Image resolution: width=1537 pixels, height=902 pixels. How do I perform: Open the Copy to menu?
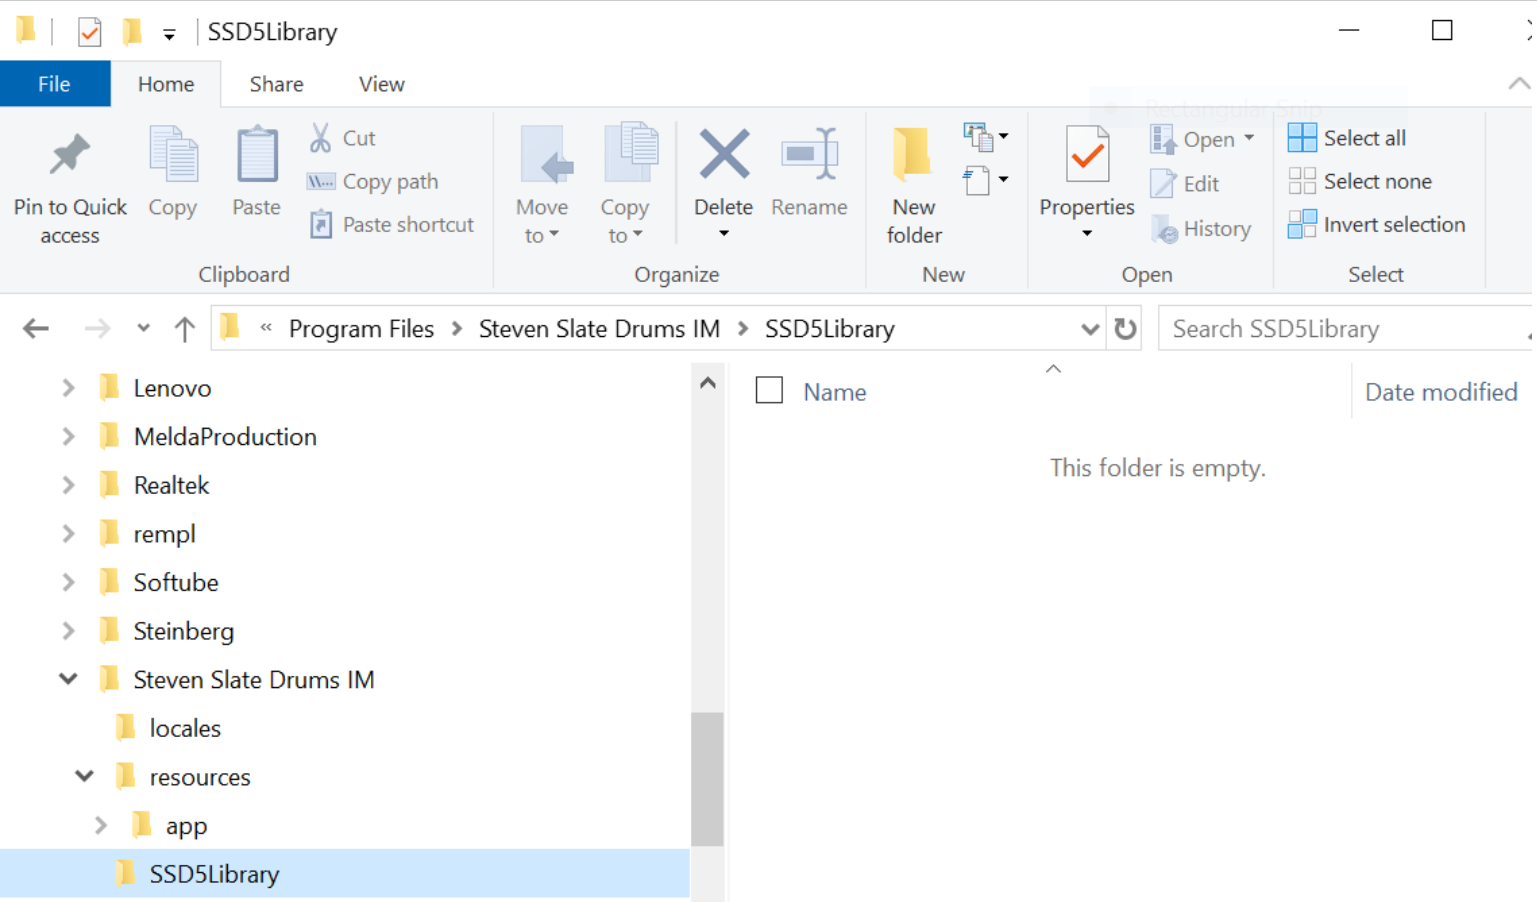click(x=625, y=185)
